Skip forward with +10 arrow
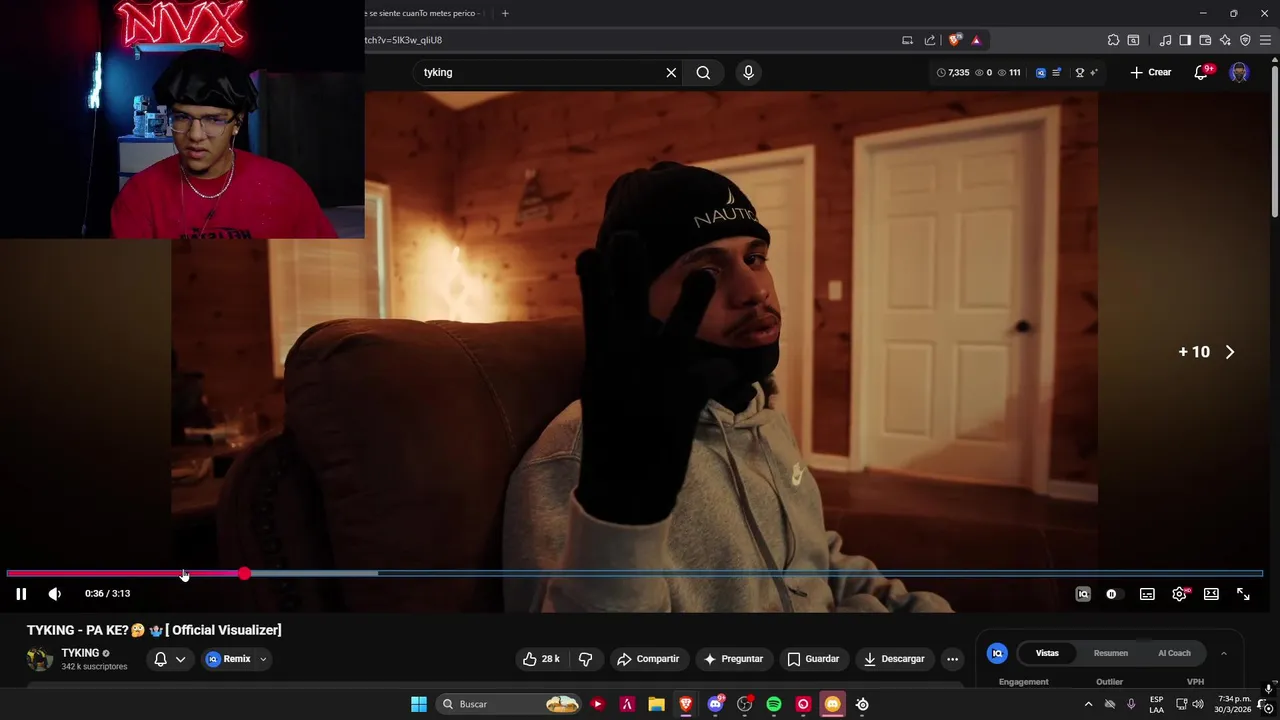Screen dimensions: 1280x720 (1230, 352)
